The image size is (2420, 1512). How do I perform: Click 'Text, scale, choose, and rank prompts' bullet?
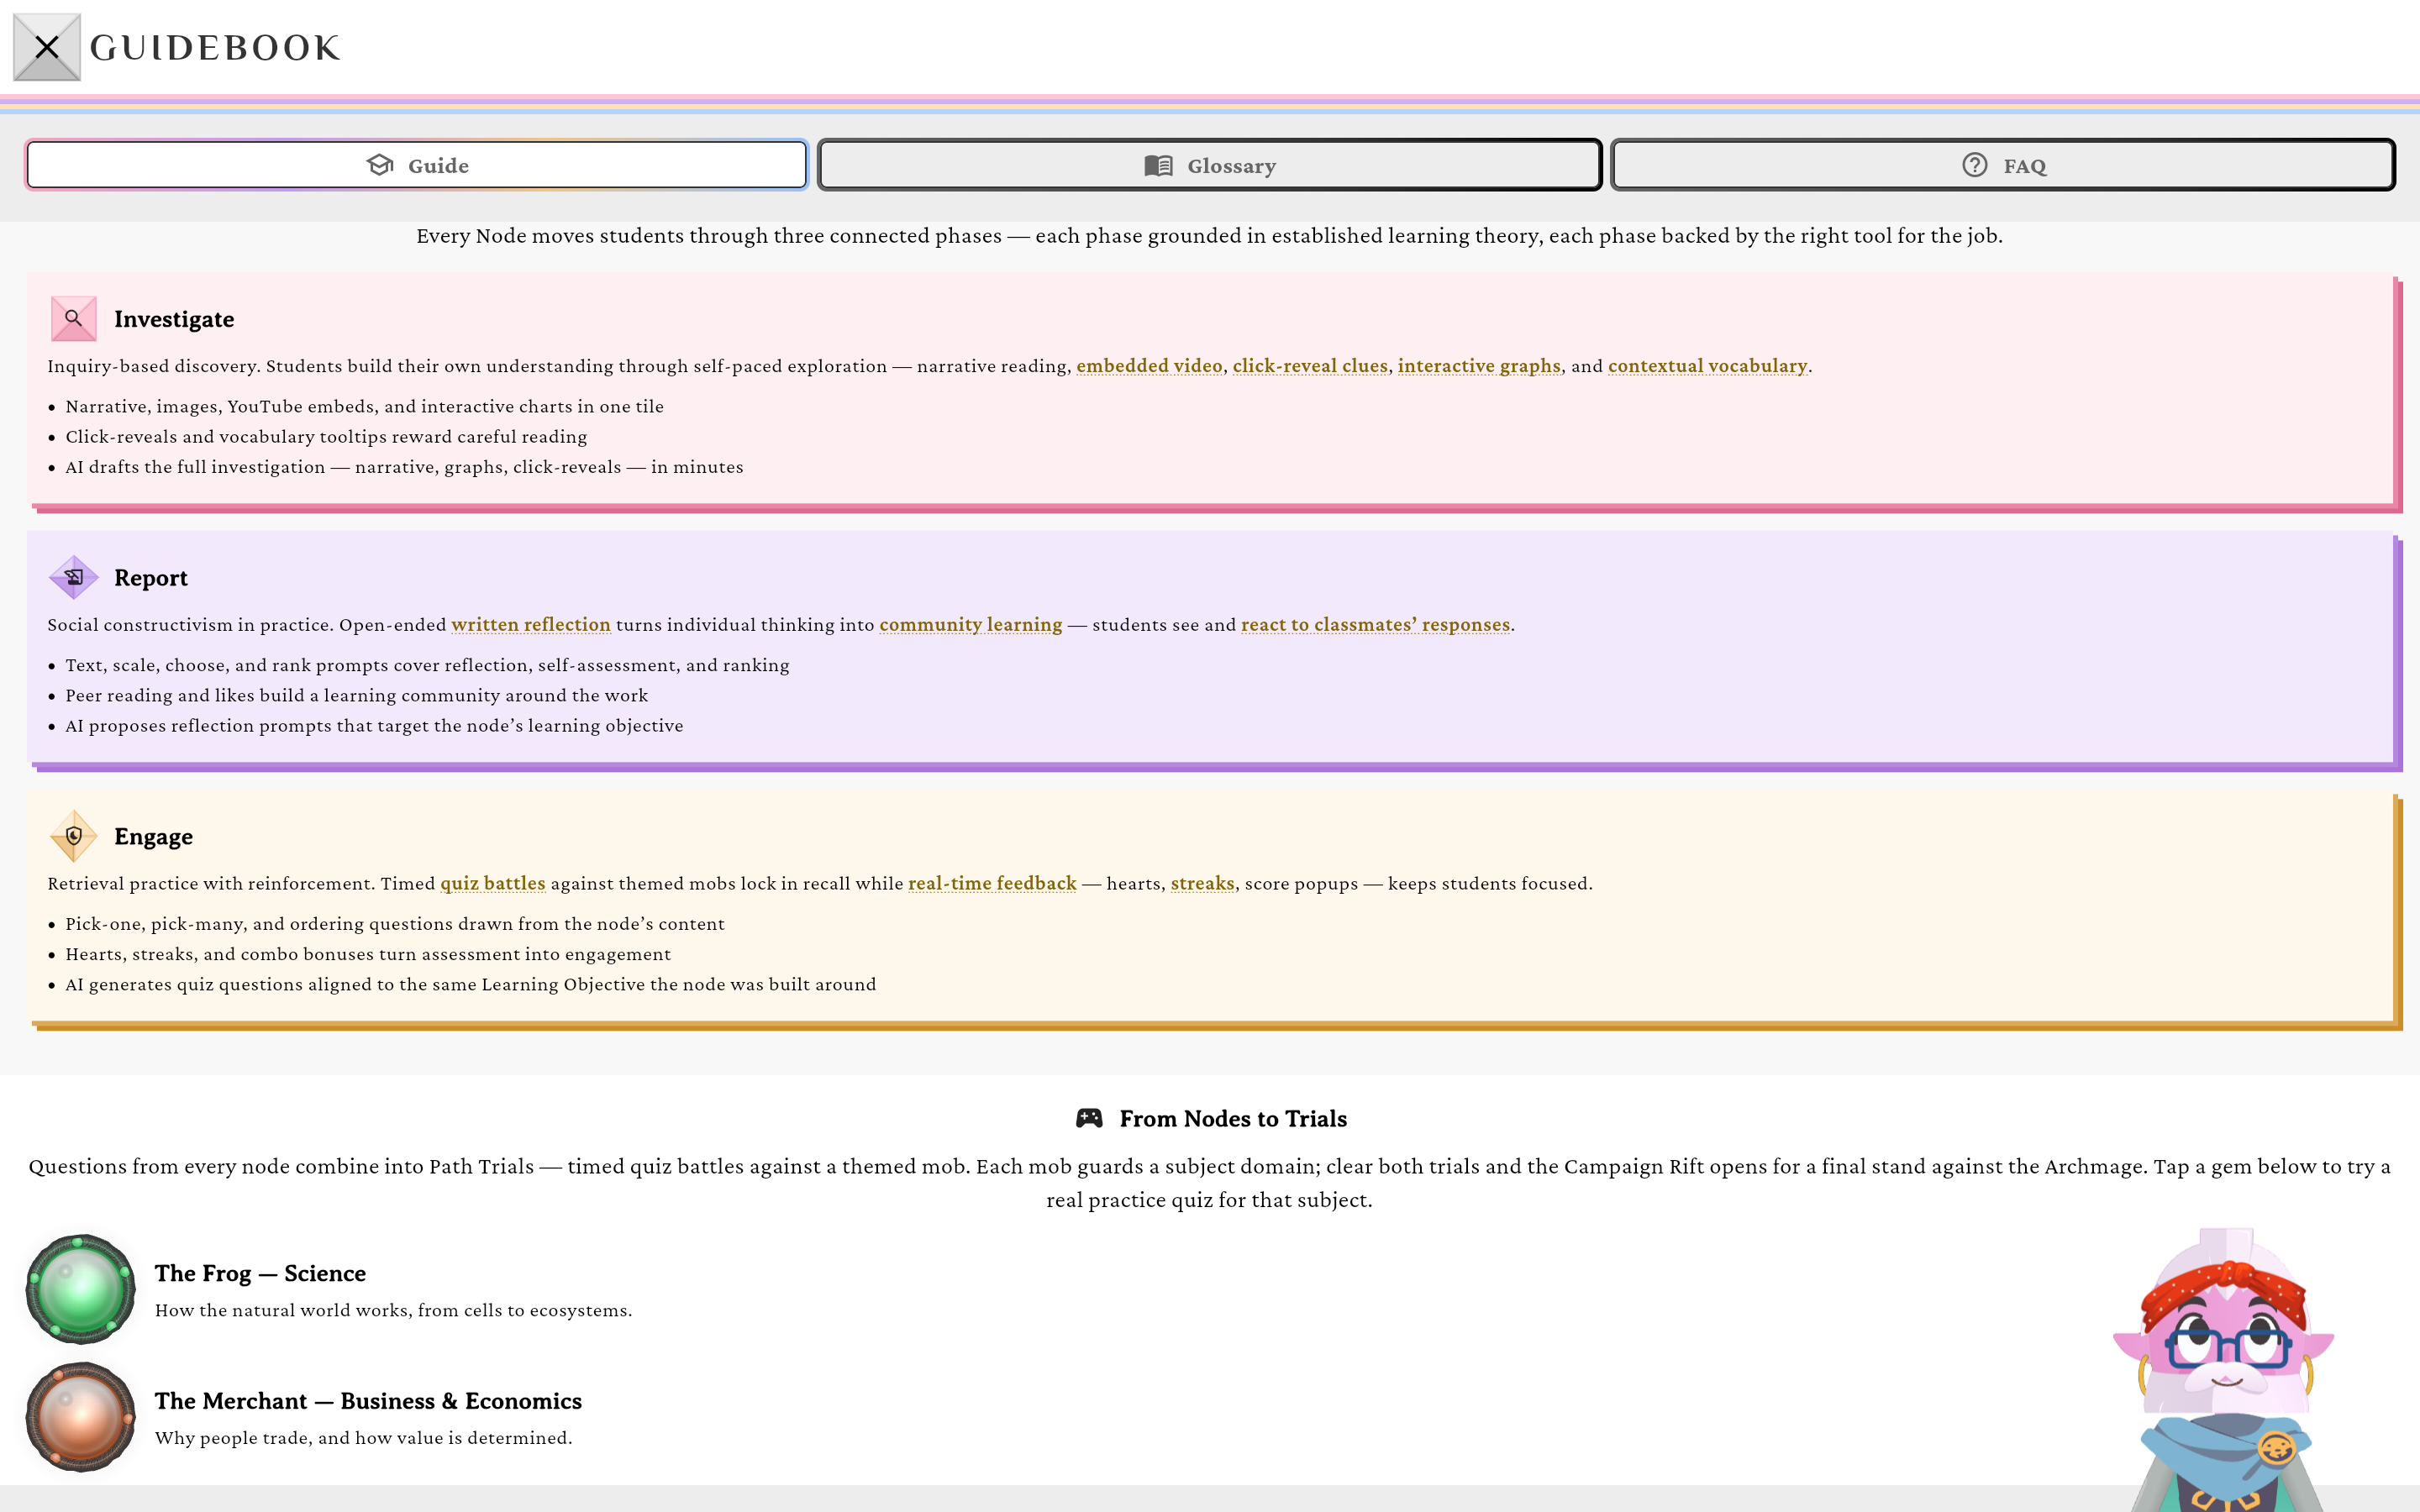click(427, 665)
